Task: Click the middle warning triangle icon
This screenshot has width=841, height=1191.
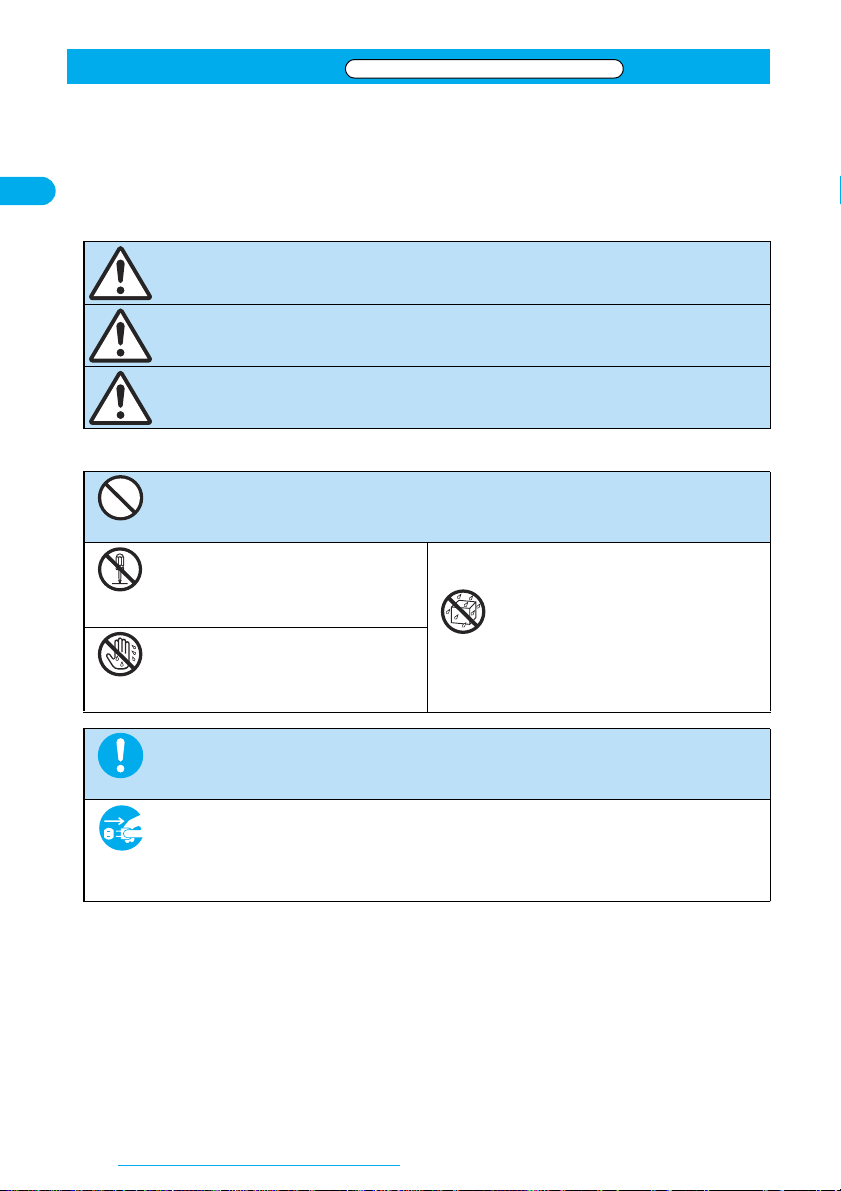Action: 120,336
